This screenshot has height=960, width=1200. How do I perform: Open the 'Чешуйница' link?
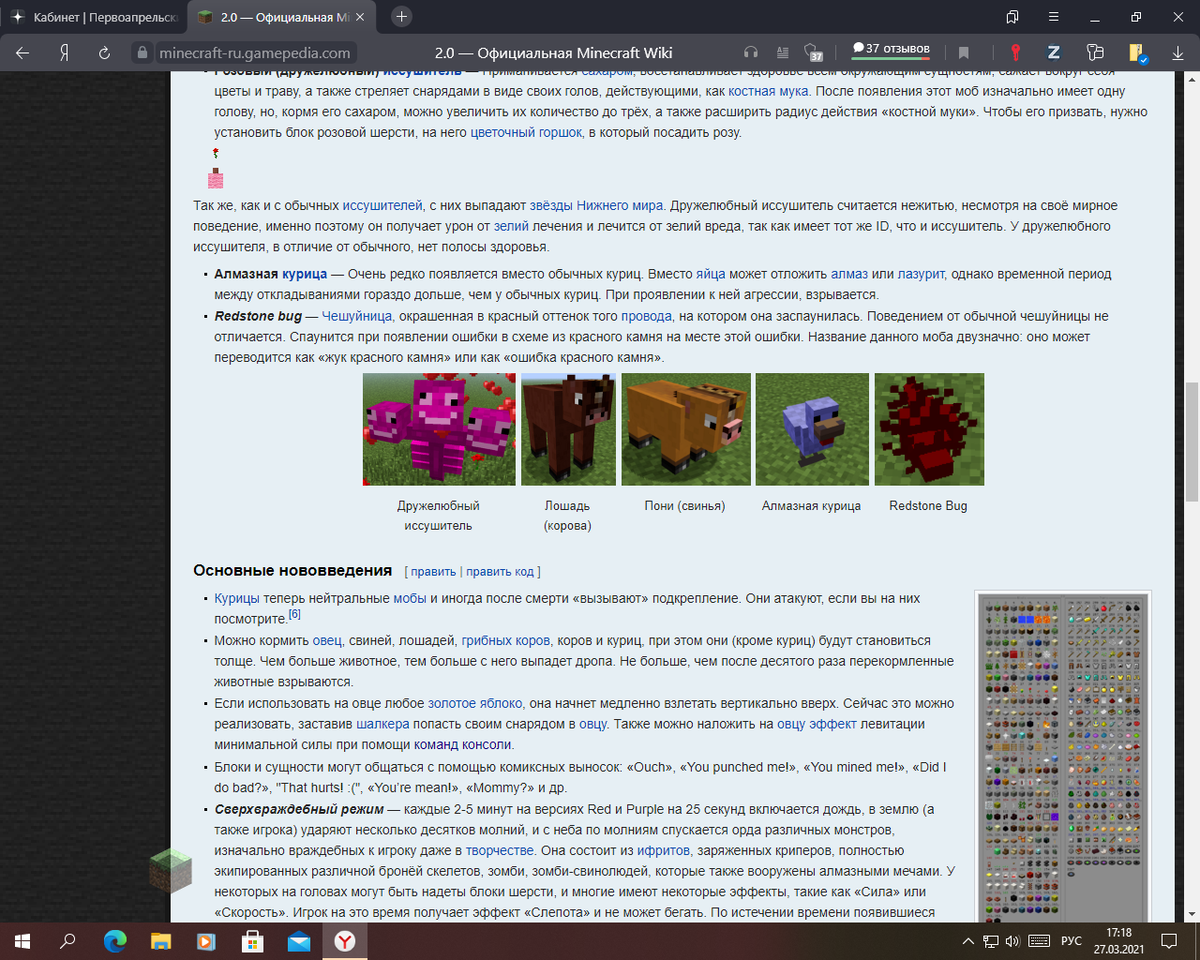[358, 316]
